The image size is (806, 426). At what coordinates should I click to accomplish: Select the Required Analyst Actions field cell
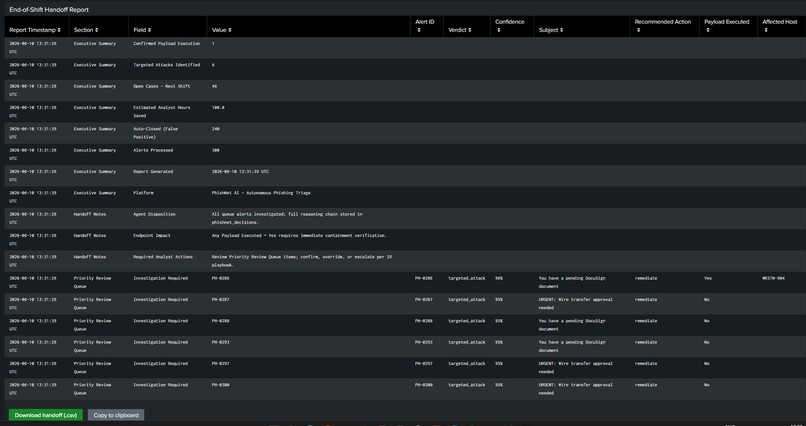coord(162,256)
